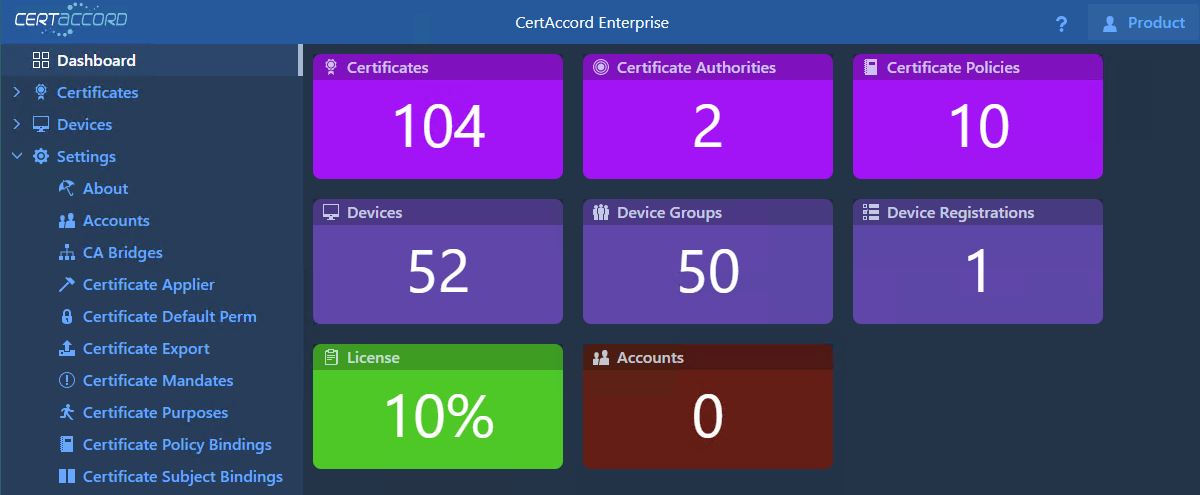Open the About settings page
Viewport: 1200px width, 495px height.
coord(105,188)
